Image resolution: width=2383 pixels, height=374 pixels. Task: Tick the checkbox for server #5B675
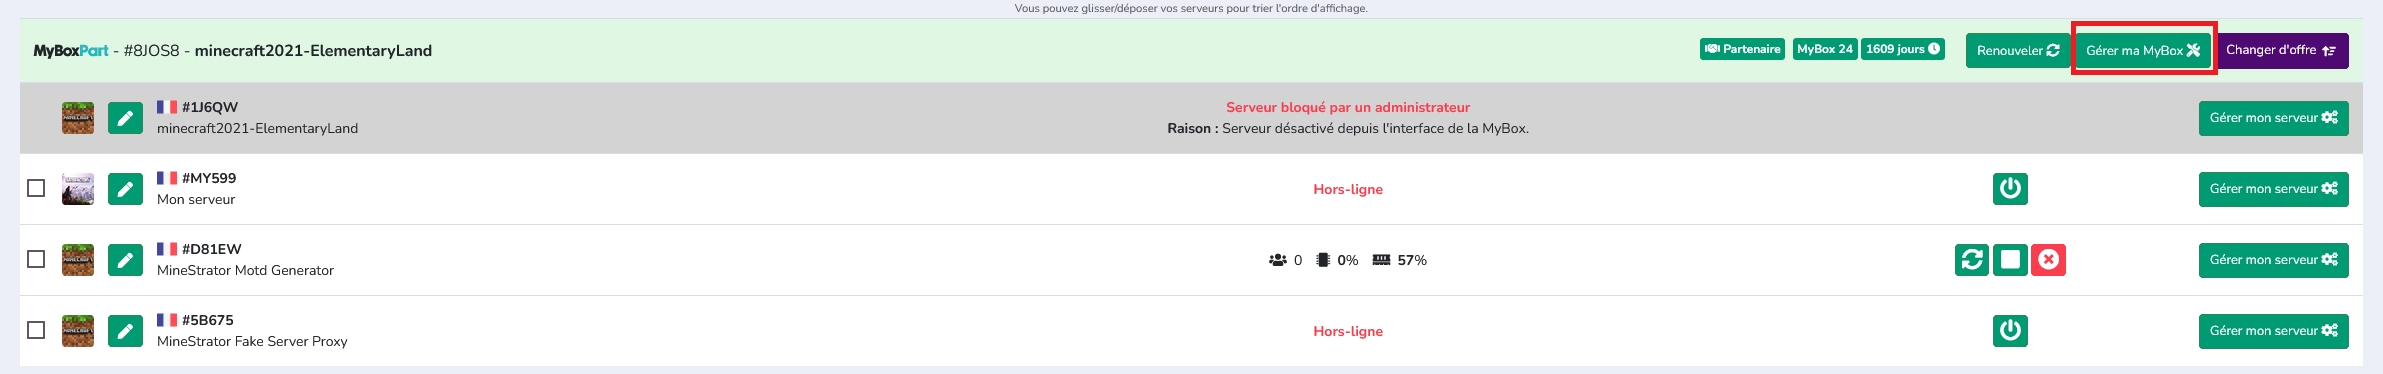coord(36,330)
